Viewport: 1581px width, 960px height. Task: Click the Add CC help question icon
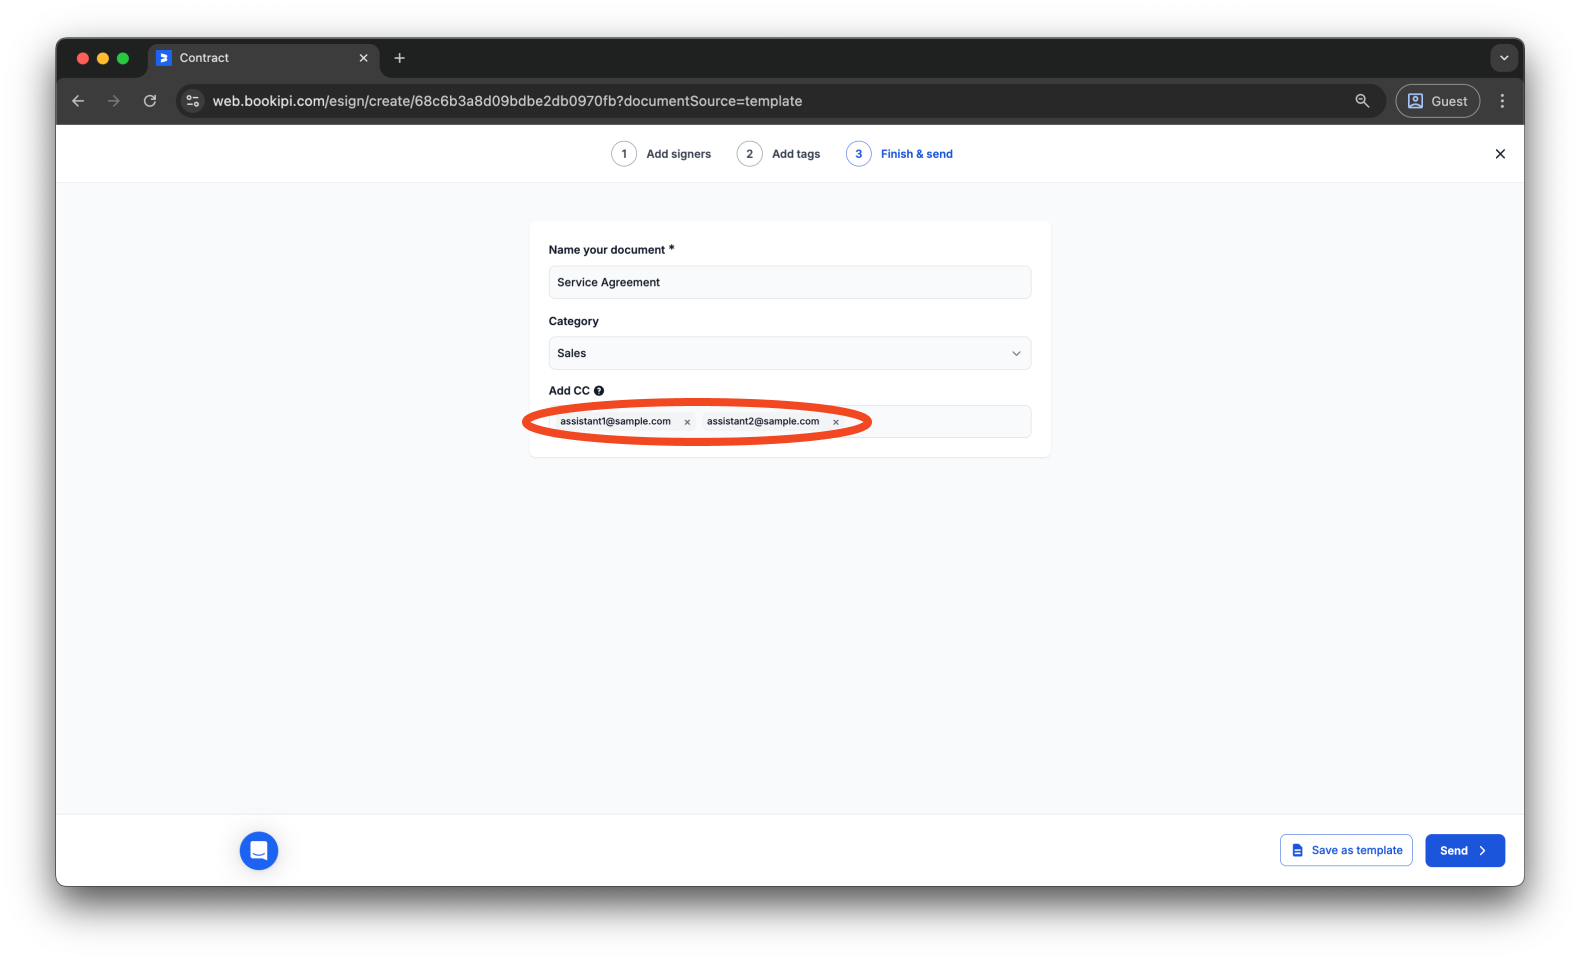click(599, 391)
